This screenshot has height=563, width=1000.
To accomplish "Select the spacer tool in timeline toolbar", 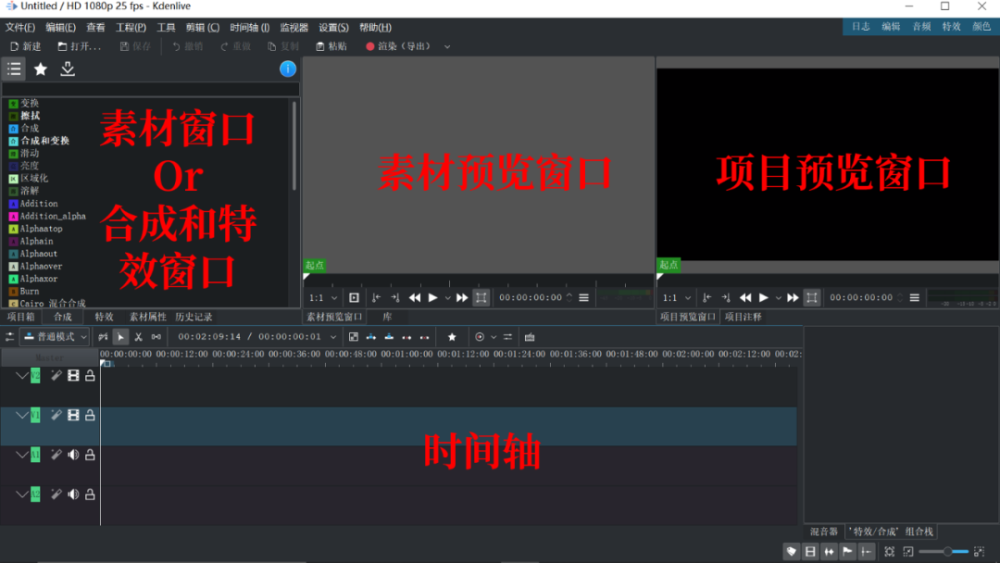I will pos(156,337).
